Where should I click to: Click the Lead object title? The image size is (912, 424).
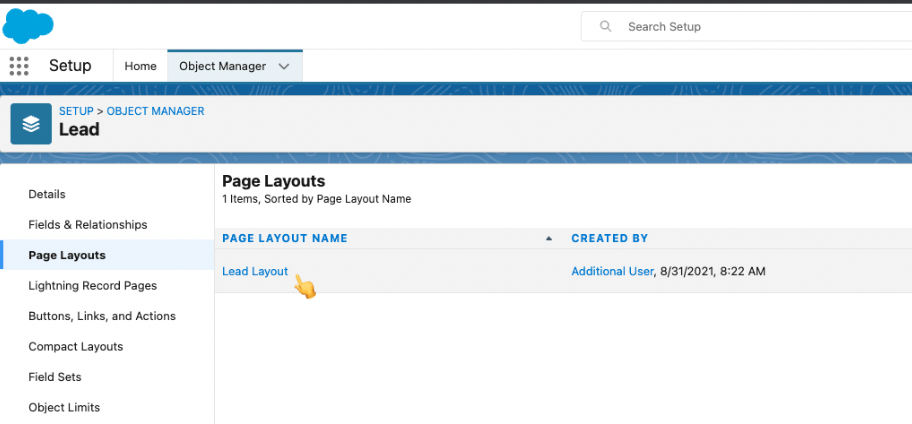(x=79, y=129)
